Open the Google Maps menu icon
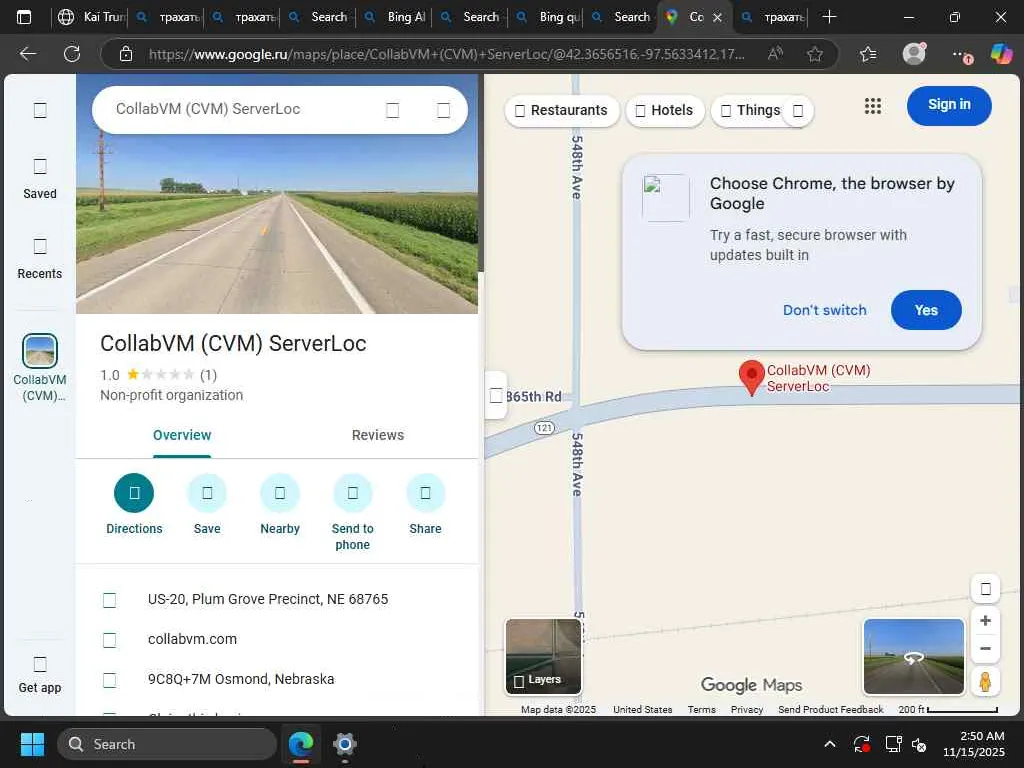The height and width of the screenshot is (768, 1024). (40, 110)
